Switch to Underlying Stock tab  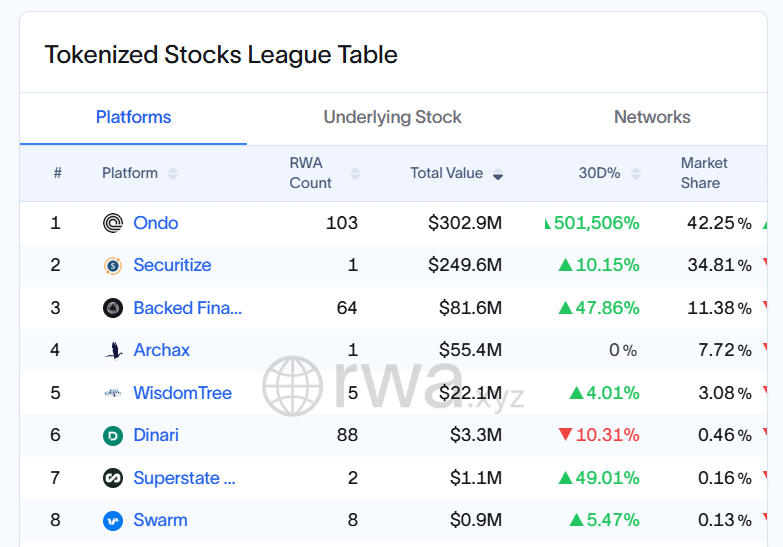click(392, 117)
